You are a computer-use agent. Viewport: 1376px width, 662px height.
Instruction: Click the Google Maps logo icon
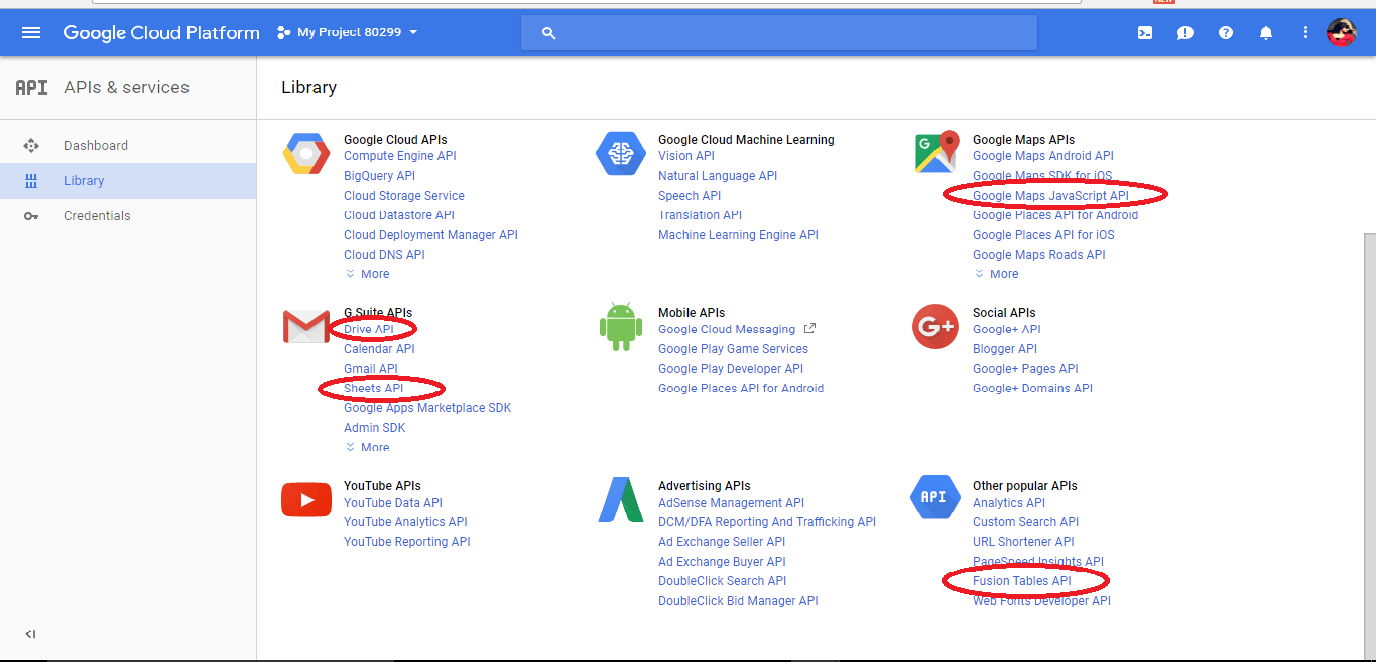click(936, 153)
